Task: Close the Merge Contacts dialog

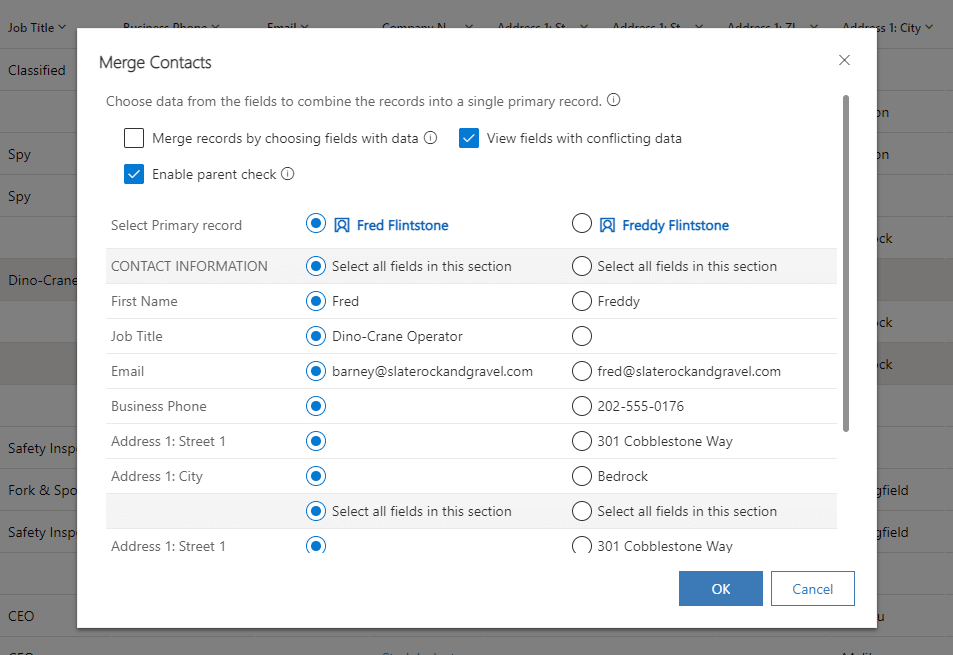Action: point(844,60)
